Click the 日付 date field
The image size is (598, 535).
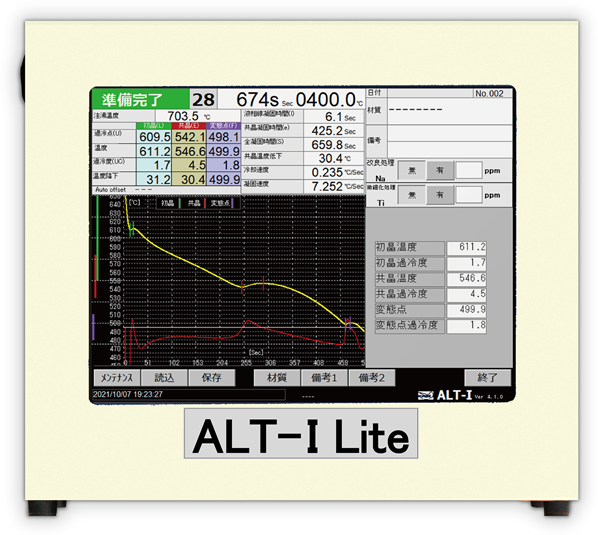(430, 93)
